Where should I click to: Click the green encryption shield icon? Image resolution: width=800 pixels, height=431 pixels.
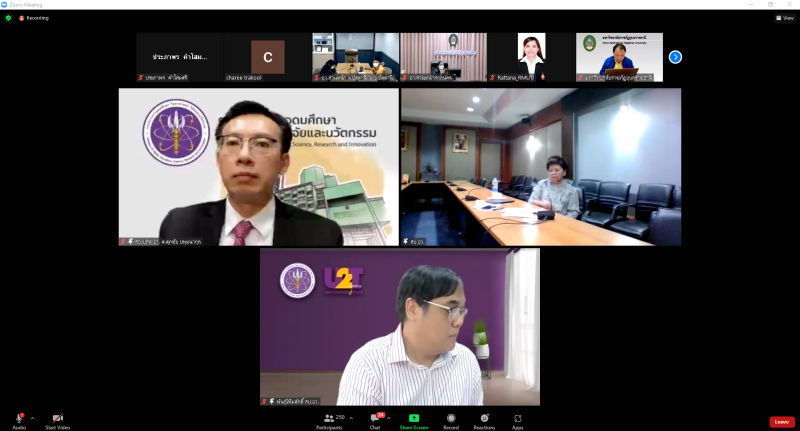[8, 18]
